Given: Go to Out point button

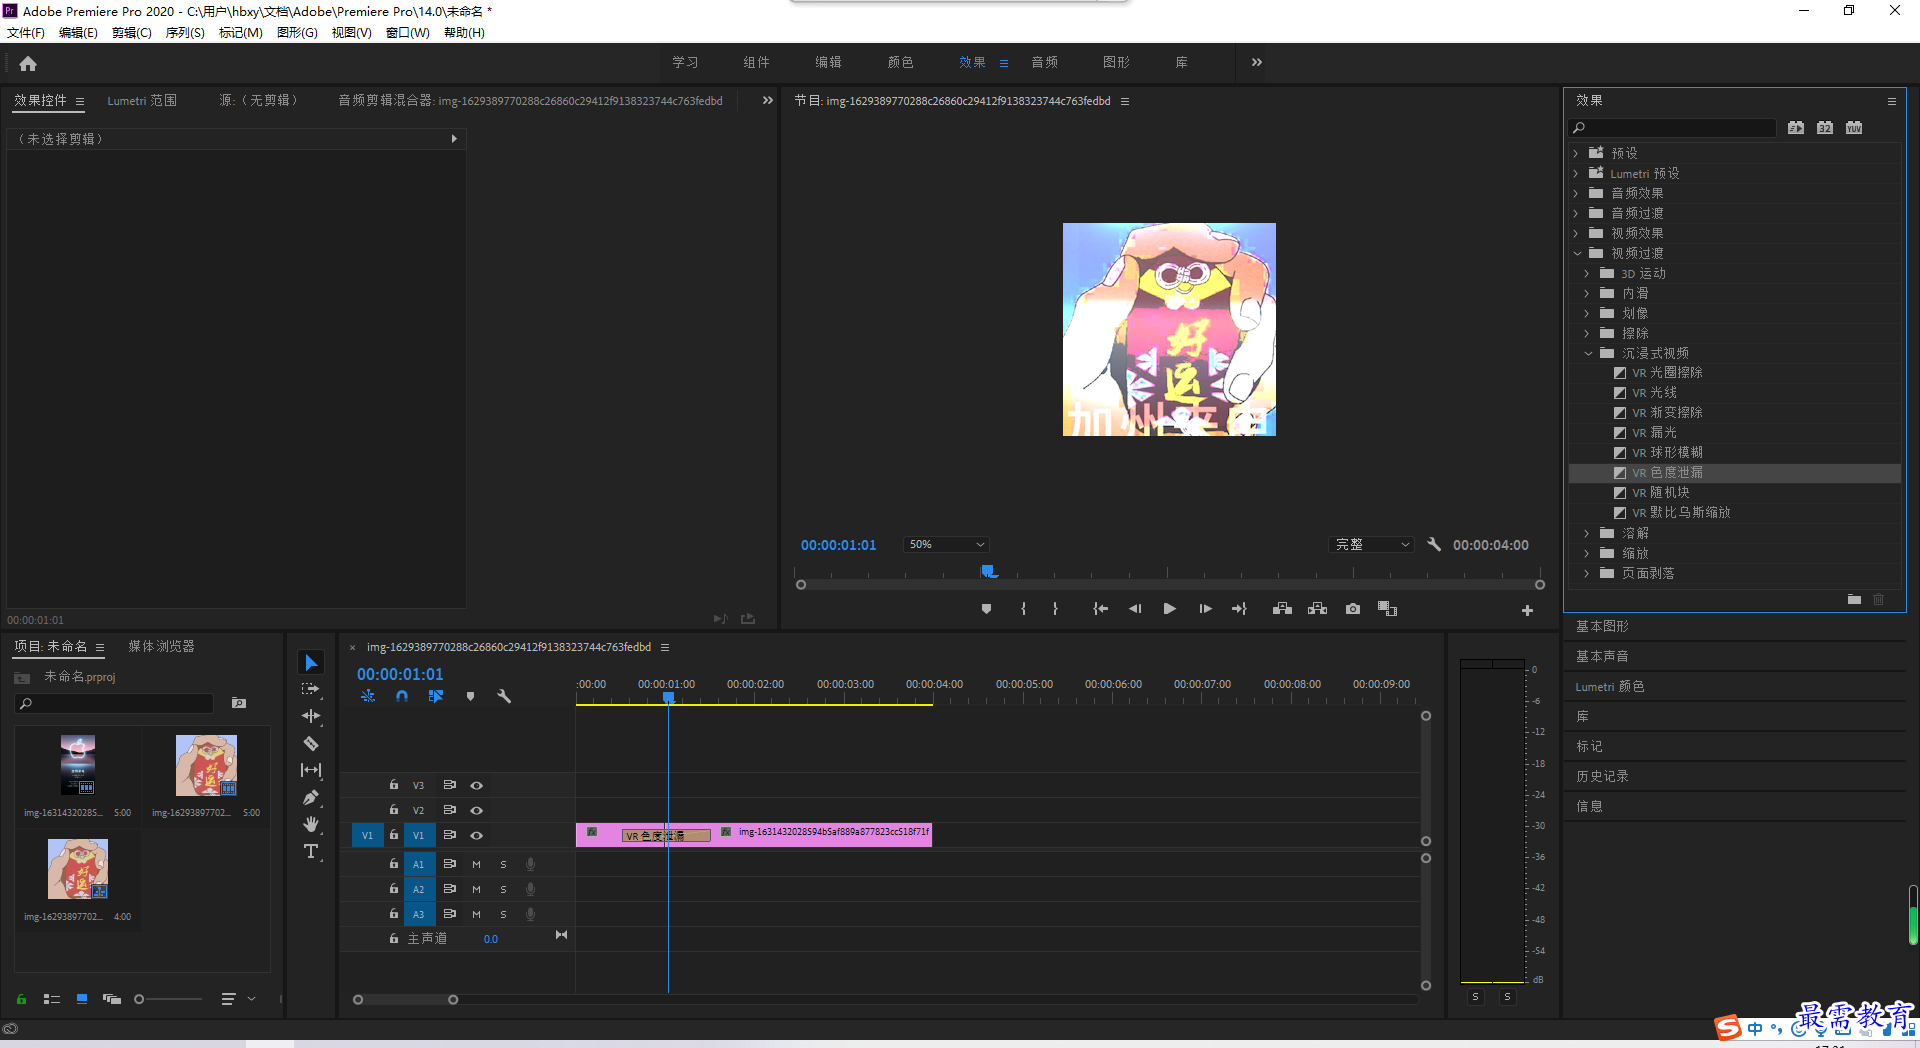Looking at the screenshot, I should 1239,609.
